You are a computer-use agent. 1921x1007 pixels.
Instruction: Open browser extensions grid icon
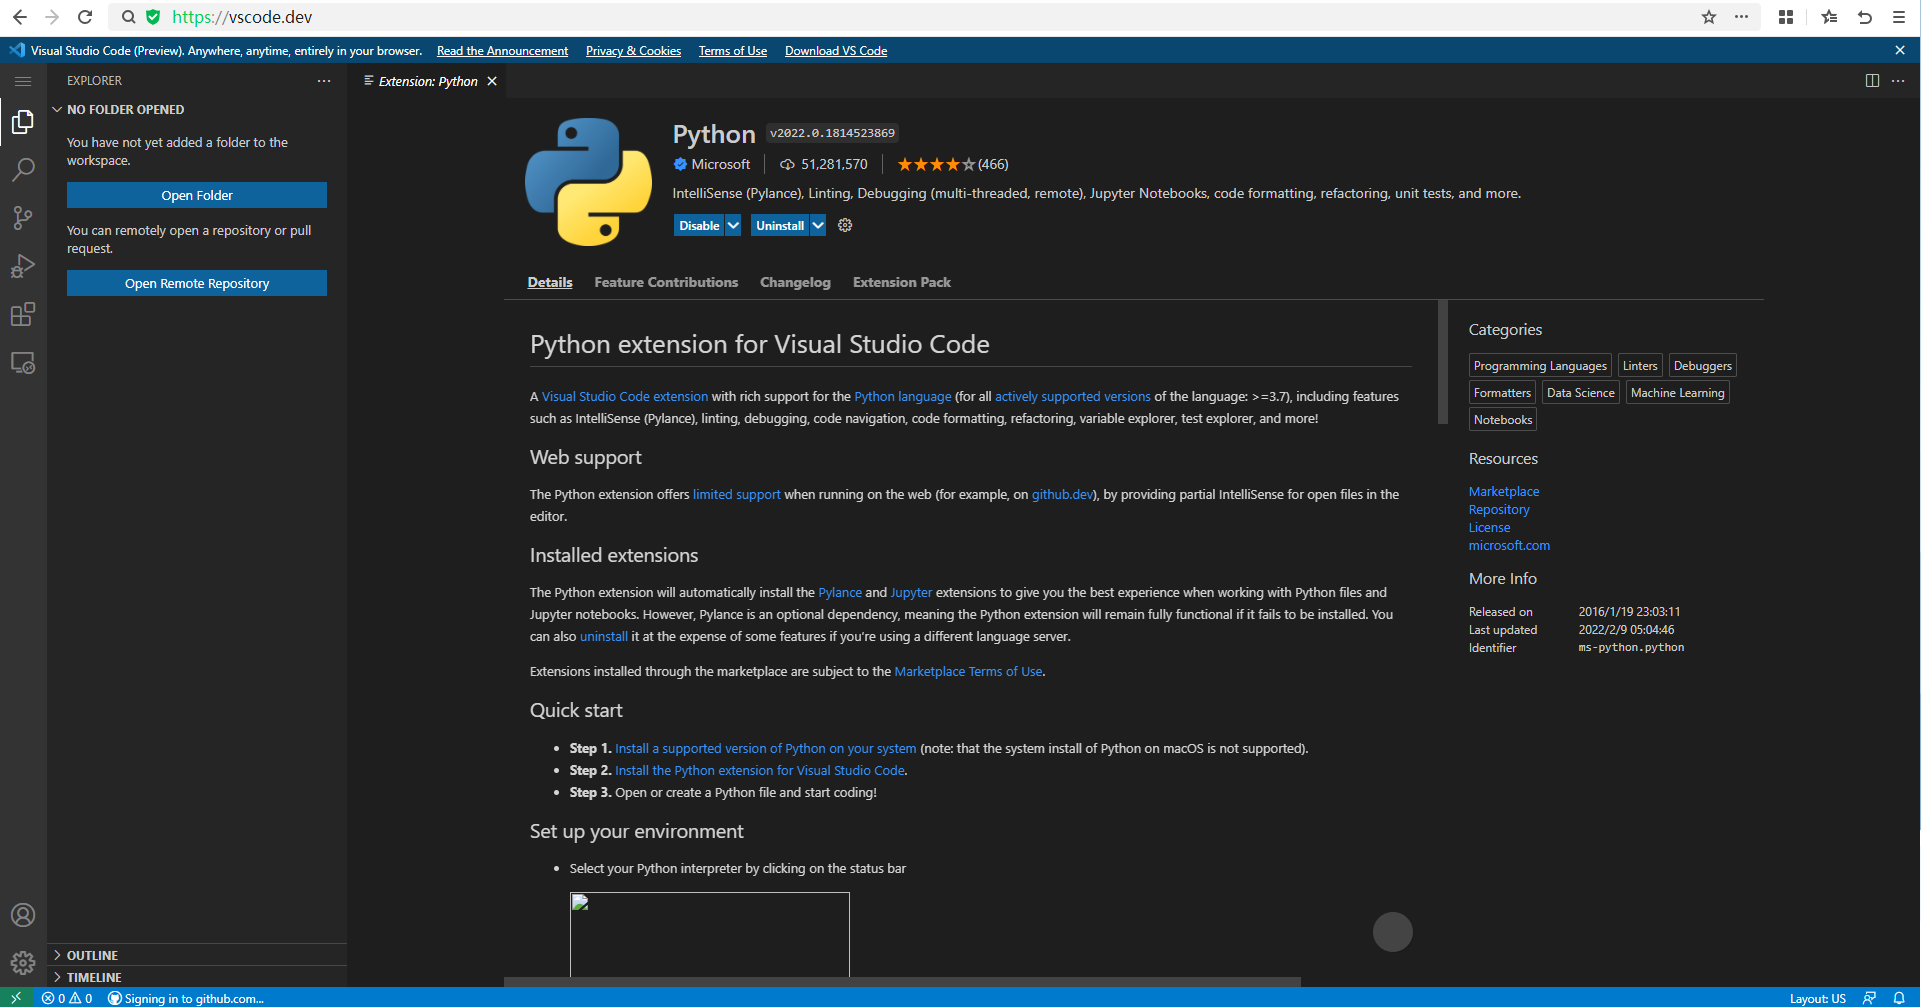1786,17
